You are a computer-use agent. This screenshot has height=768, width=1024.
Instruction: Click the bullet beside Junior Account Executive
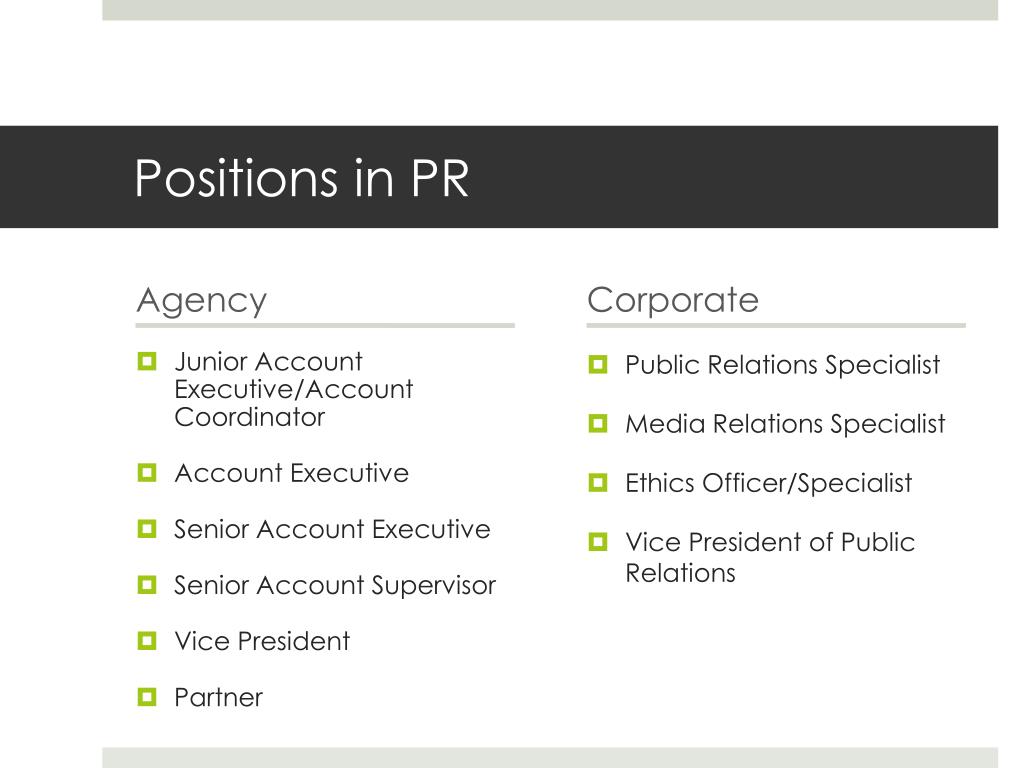(147, 361)
